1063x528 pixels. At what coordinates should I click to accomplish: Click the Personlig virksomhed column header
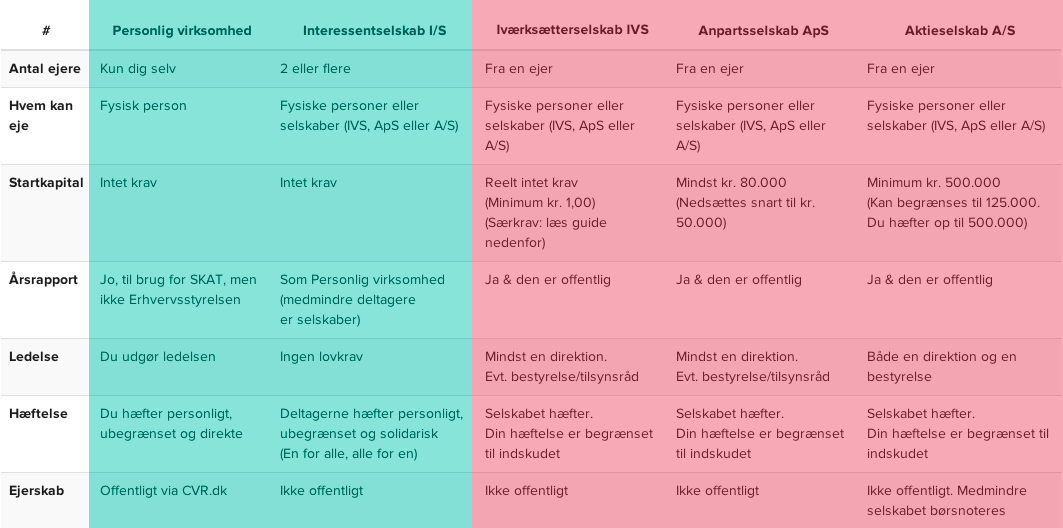click(x=182, y=31)
